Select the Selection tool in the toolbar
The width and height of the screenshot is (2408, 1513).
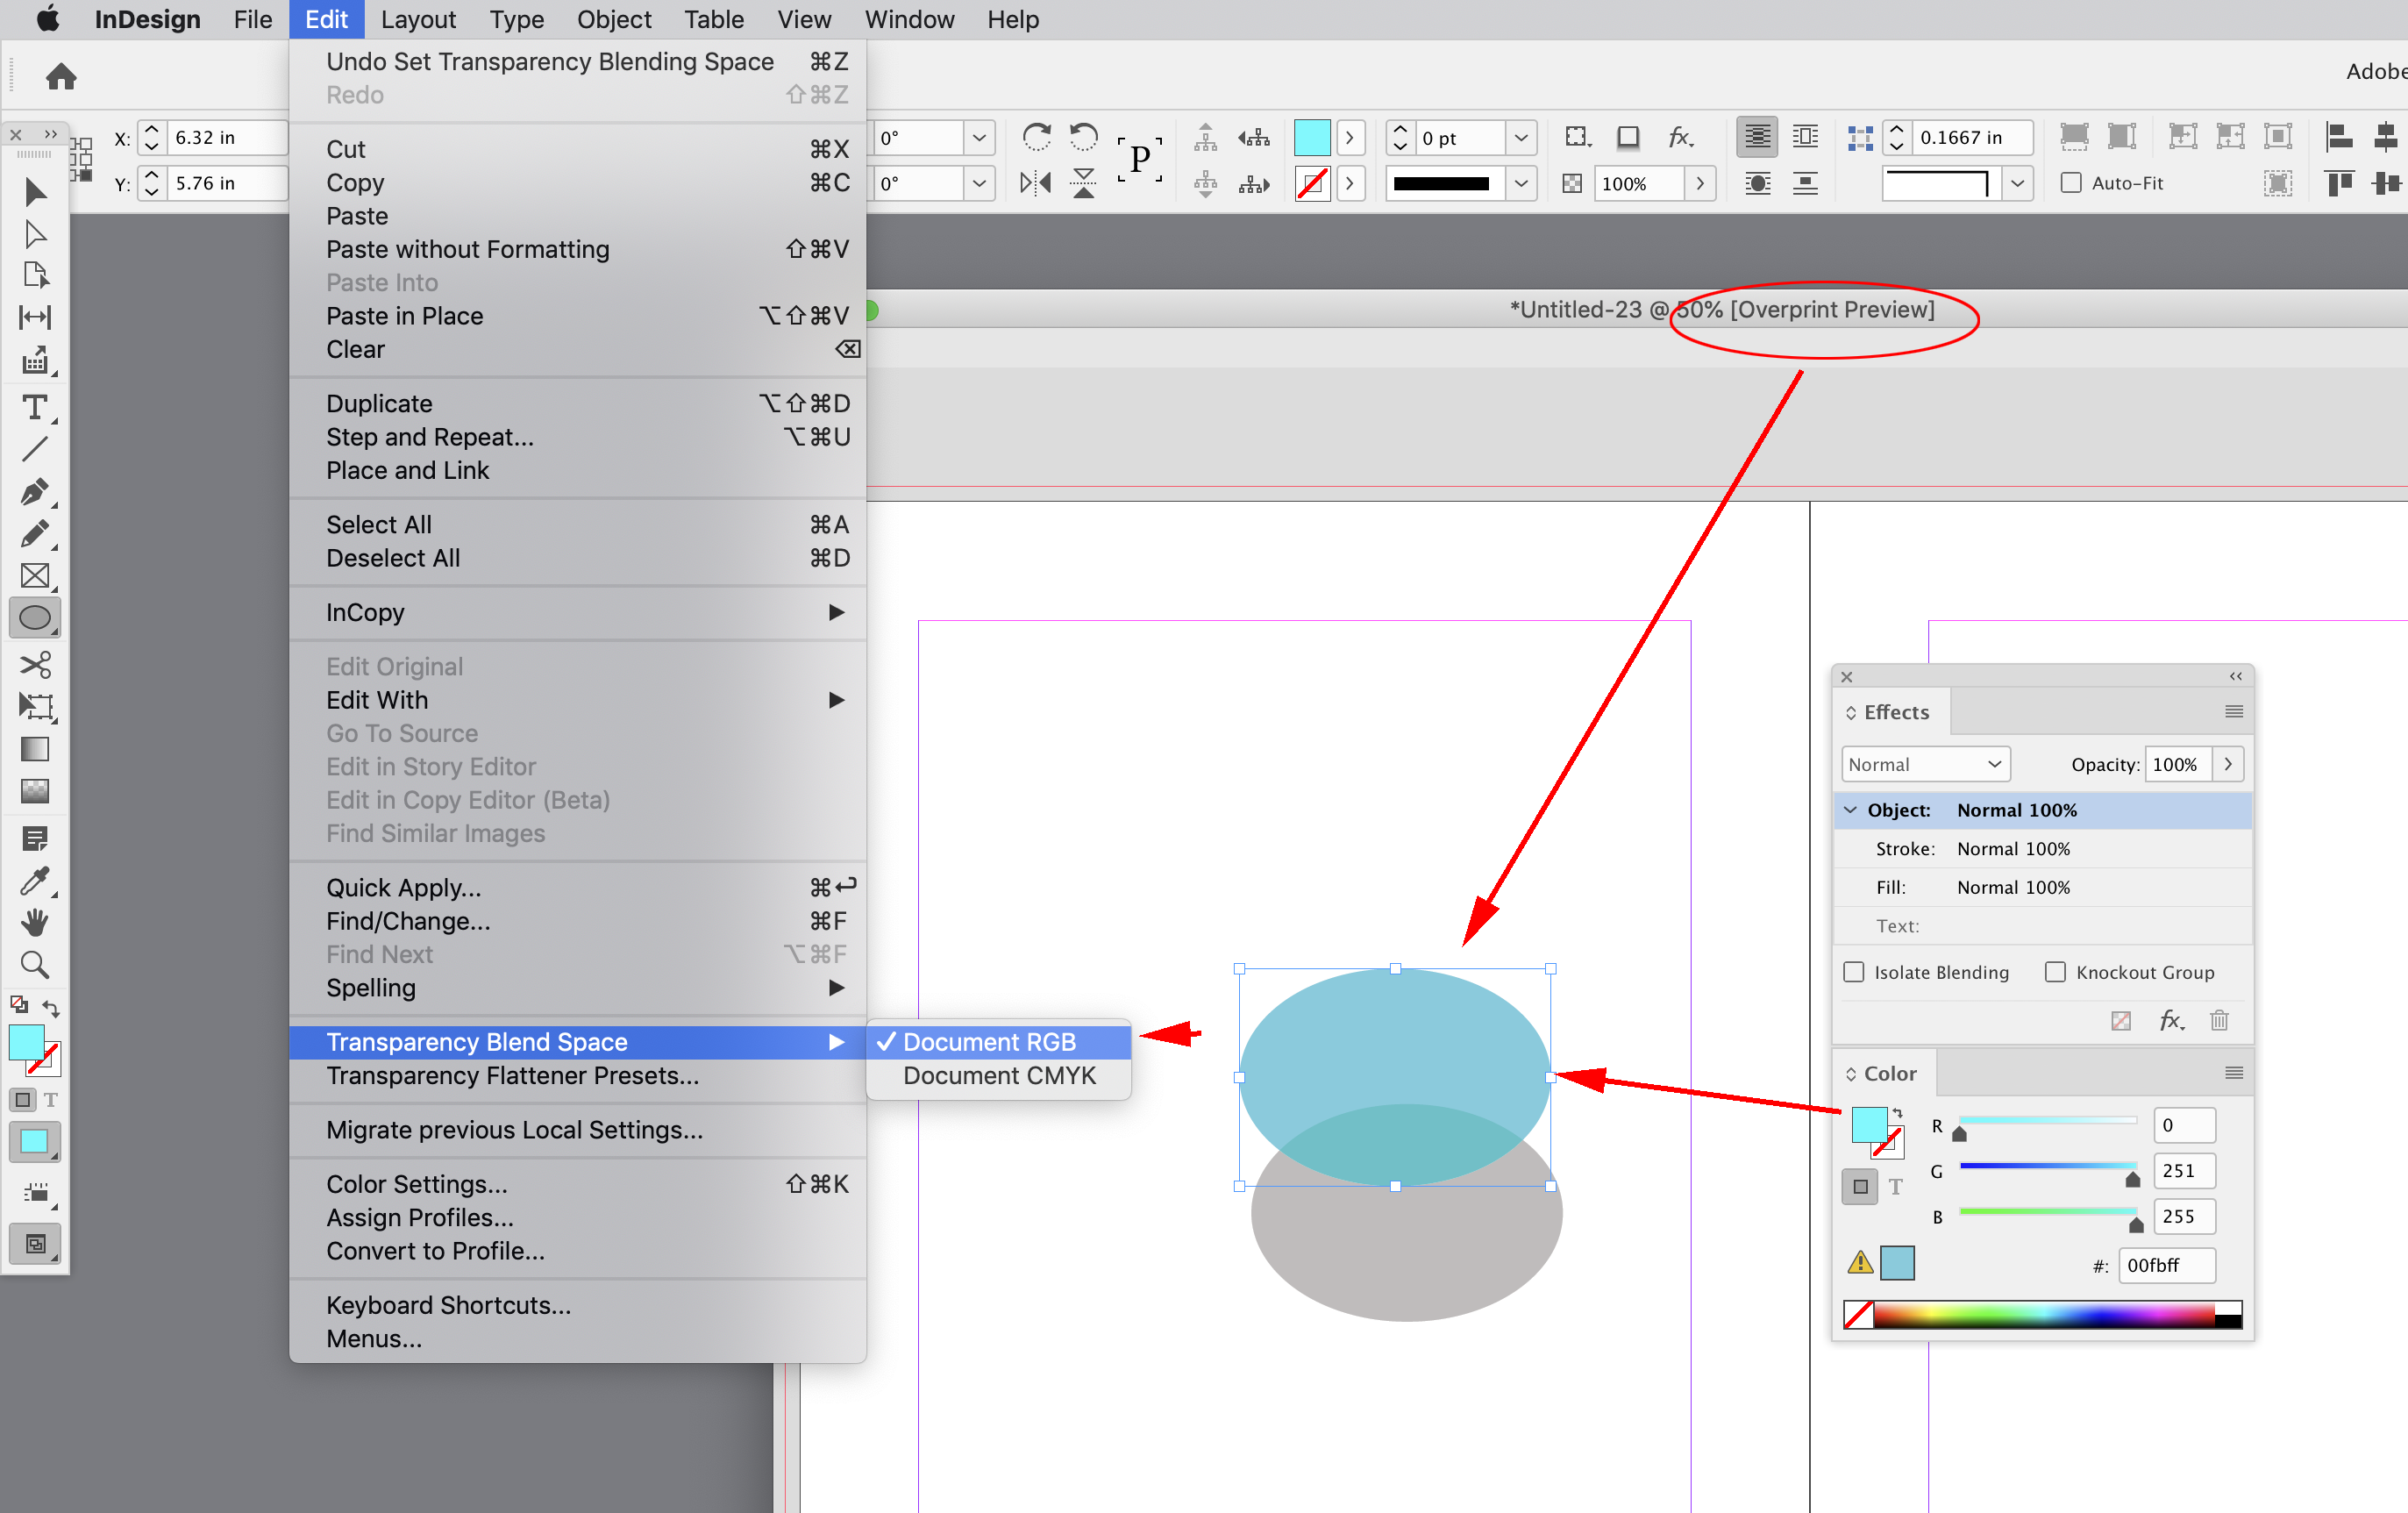(x=35, y=192)
